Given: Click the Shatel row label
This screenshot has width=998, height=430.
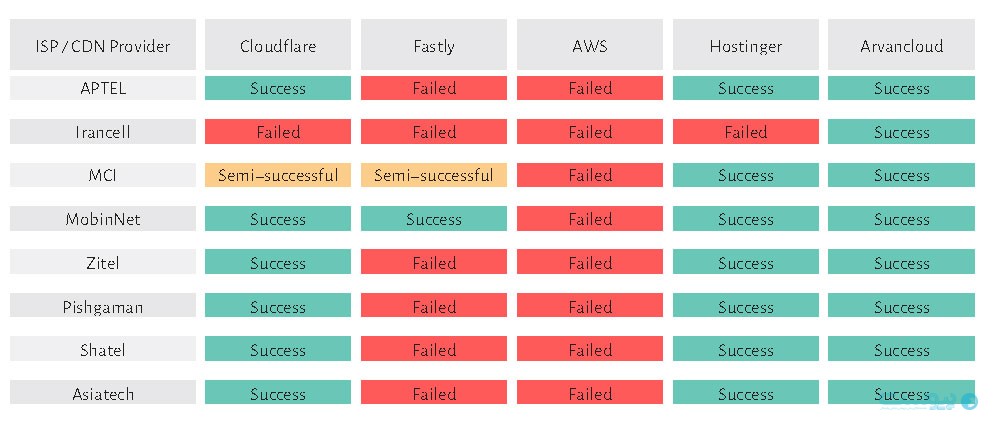Looking at the screenshot, I should (102, 349).
